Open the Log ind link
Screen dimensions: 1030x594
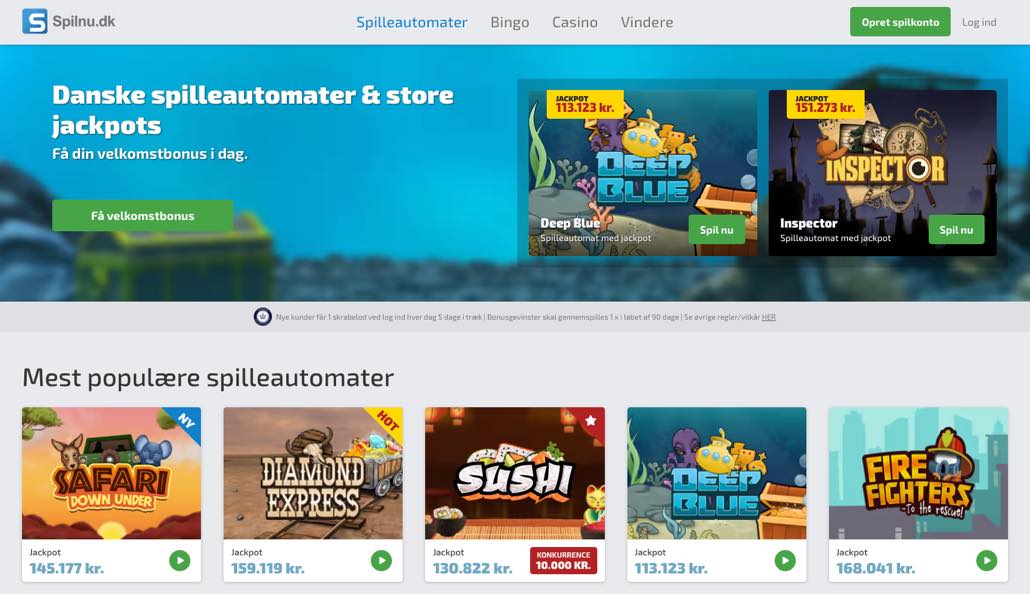pyautogui.click(x=979, y=22)
